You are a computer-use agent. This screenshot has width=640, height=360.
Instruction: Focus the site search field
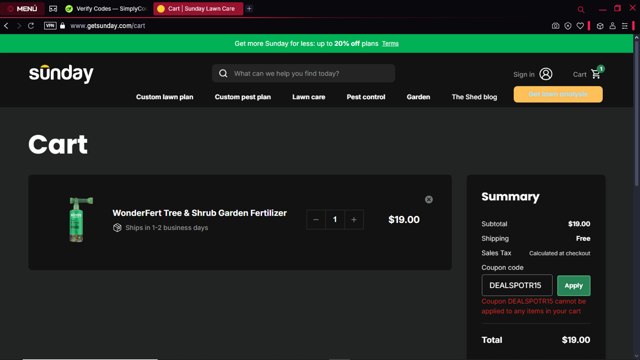(x=303, y=73)
